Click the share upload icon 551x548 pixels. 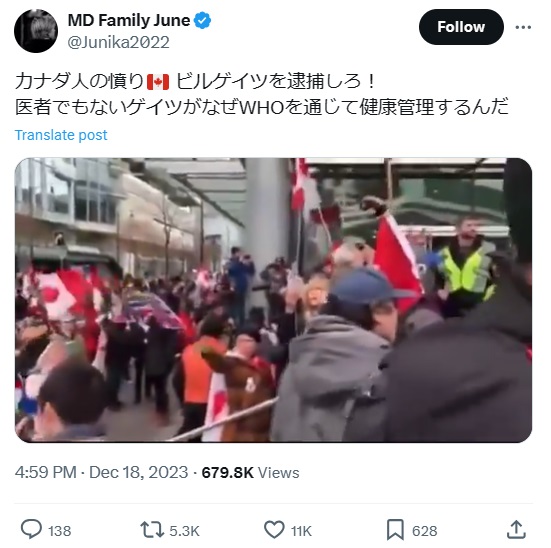[516, 529]
